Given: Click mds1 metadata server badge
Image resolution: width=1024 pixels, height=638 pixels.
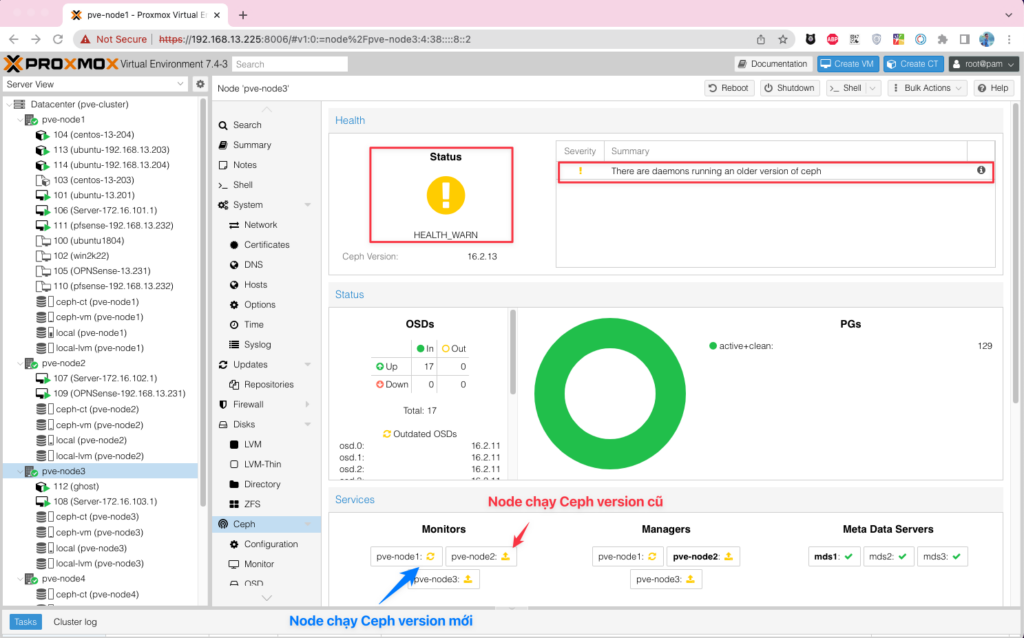Looking at the screenshot, I should click(x=833, y=556).
